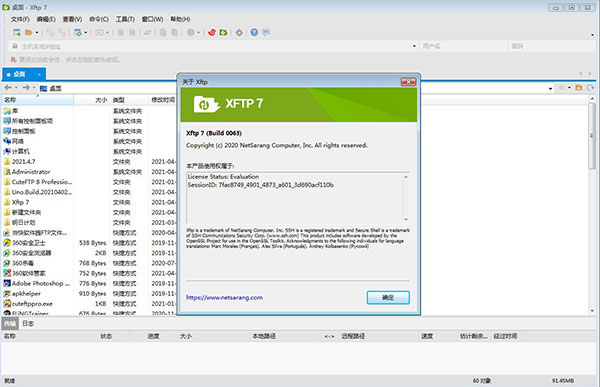Select the CuteFTP 8 Professio... folder
The image size is (600, 387).
coord(38,182)
